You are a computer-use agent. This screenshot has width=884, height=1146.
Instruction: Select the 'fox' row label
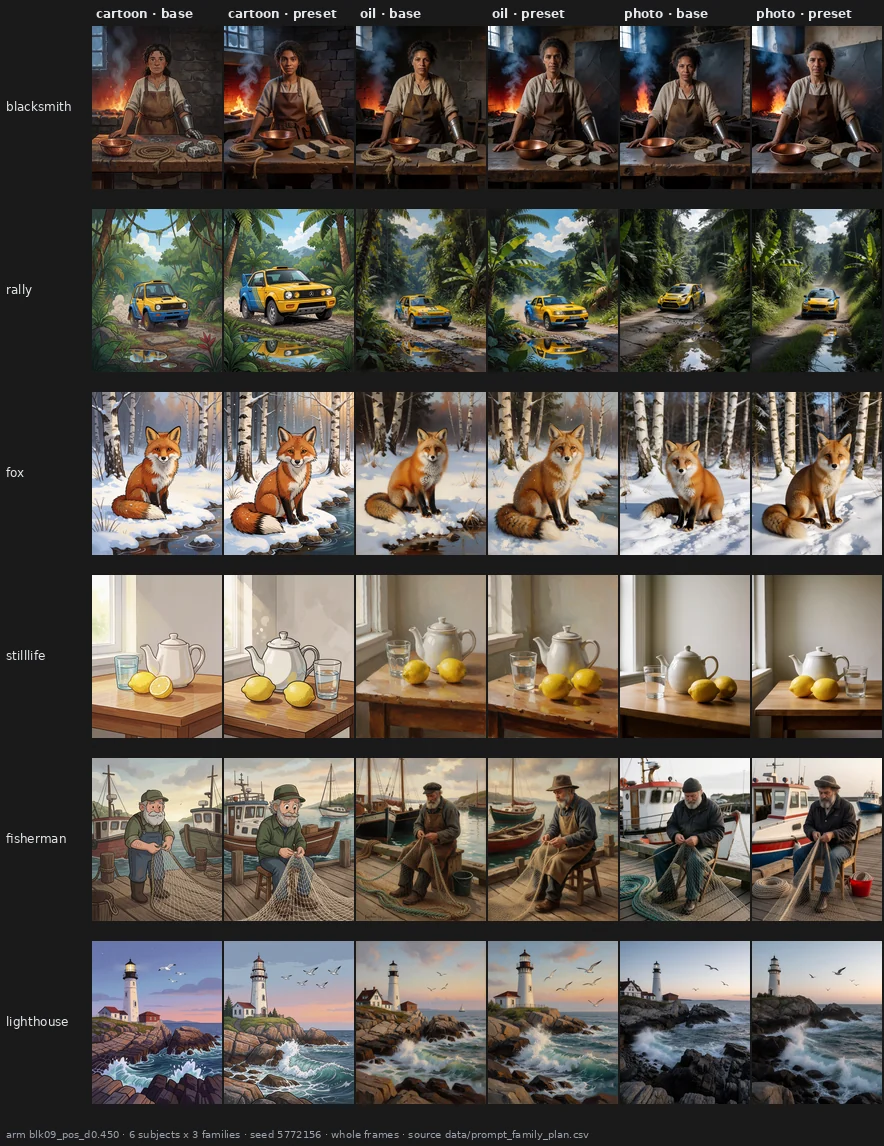click(x=15, y=473)
